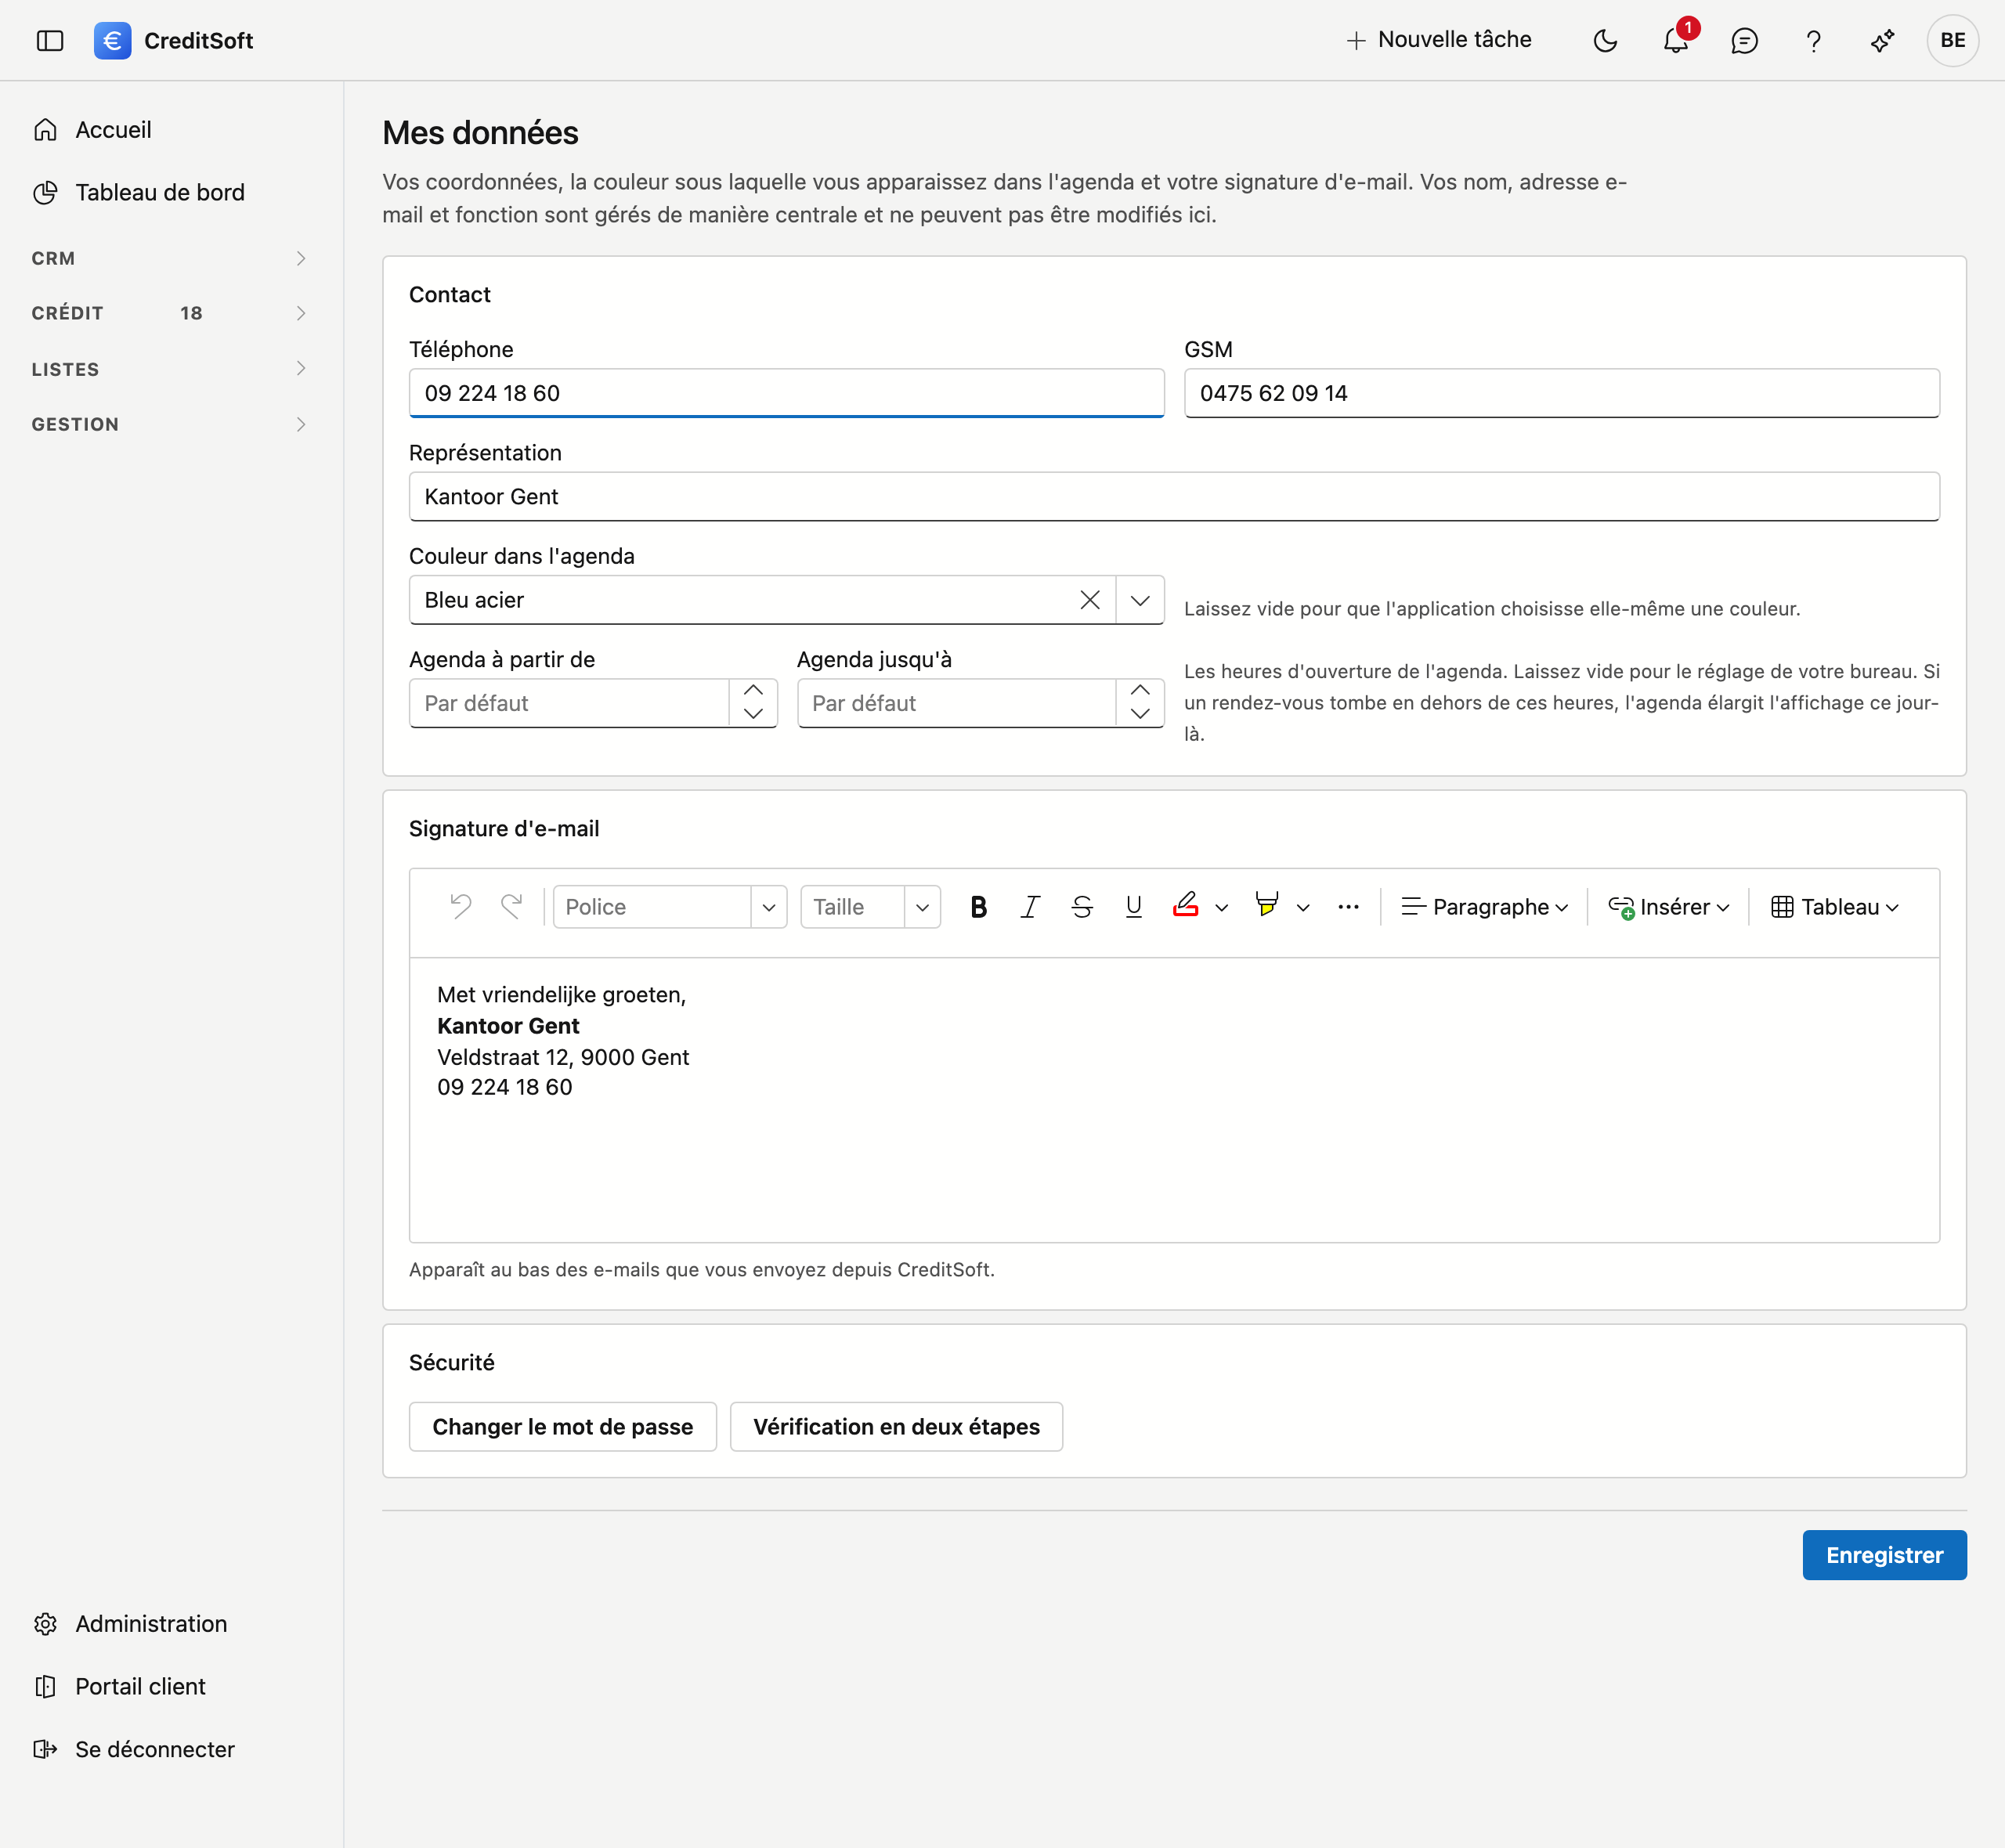Open the highlight color picker arrow
Image resolution: width=2005 pixels, height=1848 pixels.
coord(1303,908)
